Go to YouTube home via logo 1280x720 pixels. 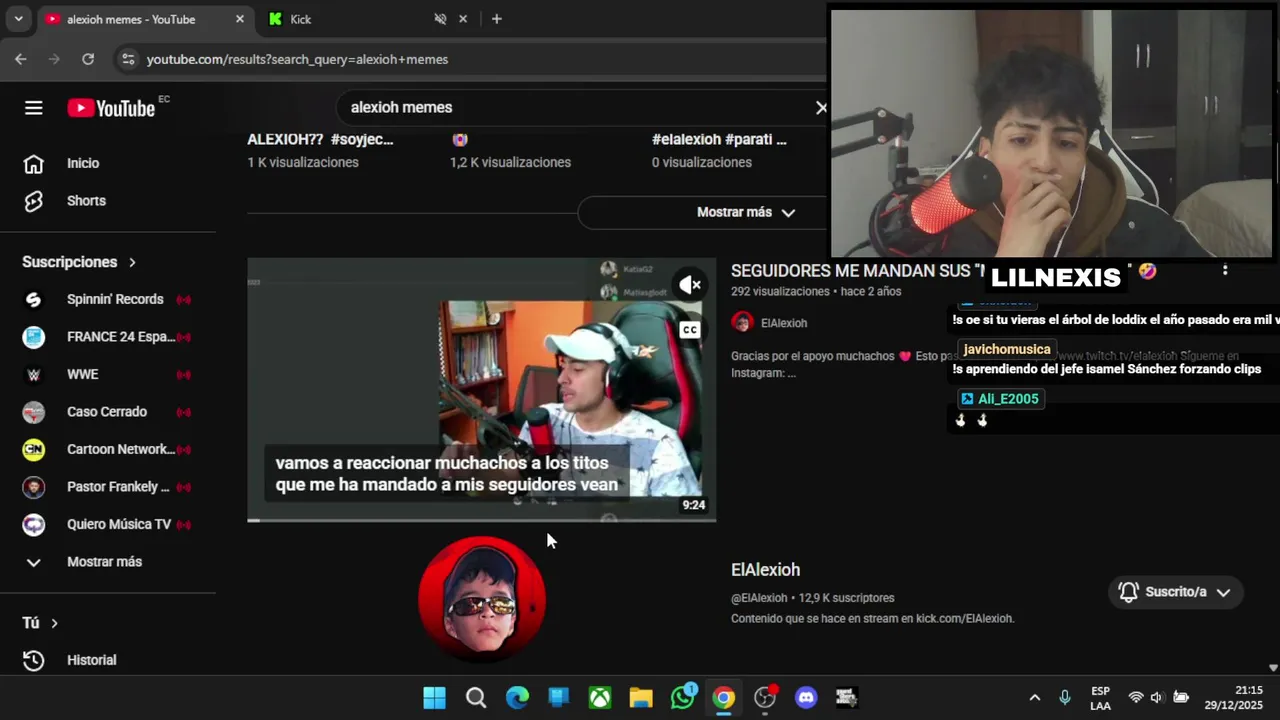point(111,108)
